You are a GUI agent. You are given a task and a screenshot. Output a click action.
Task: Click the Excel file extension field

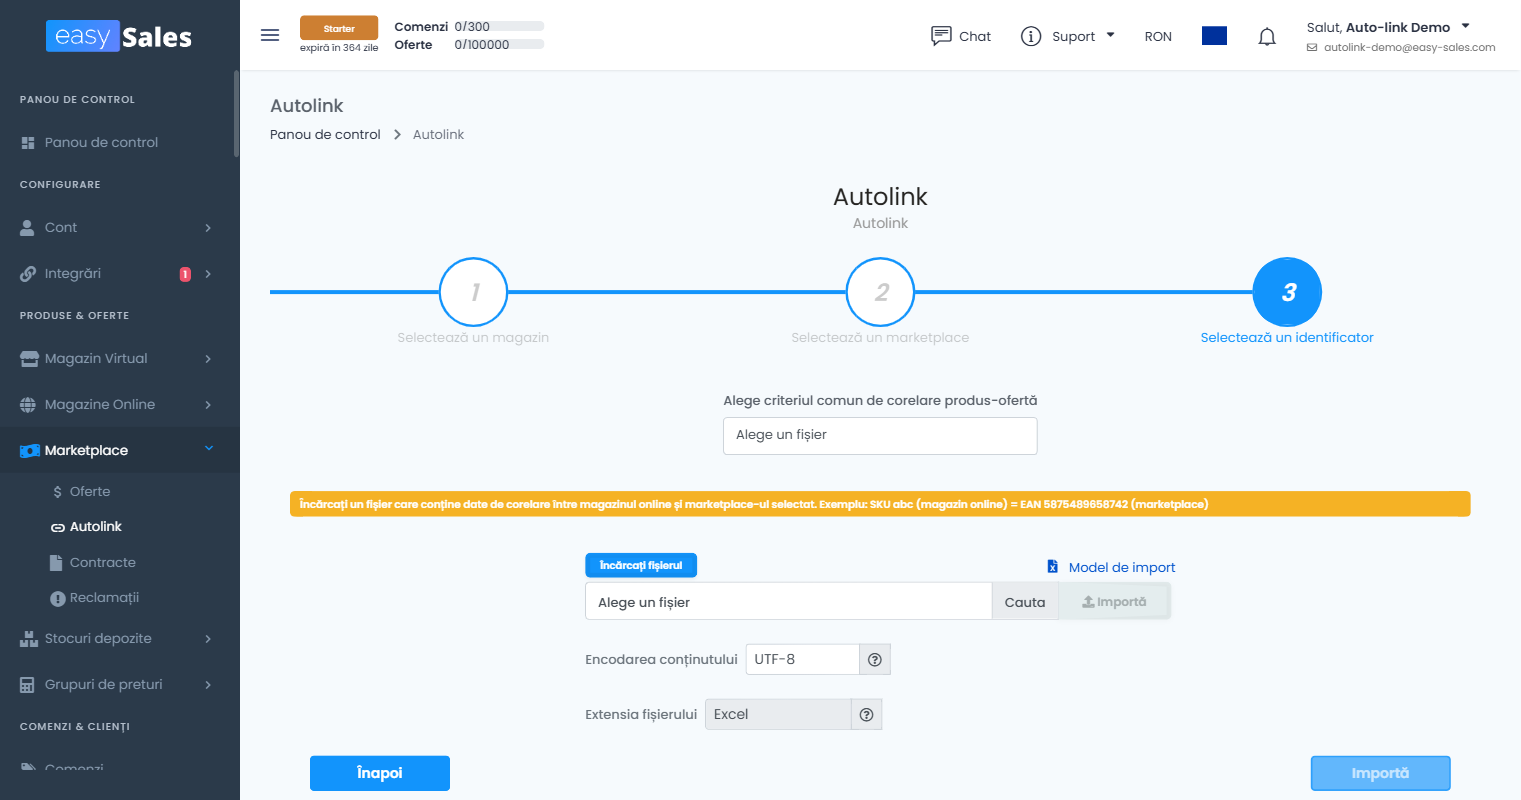pyautogui.click(x=778, y=715)
